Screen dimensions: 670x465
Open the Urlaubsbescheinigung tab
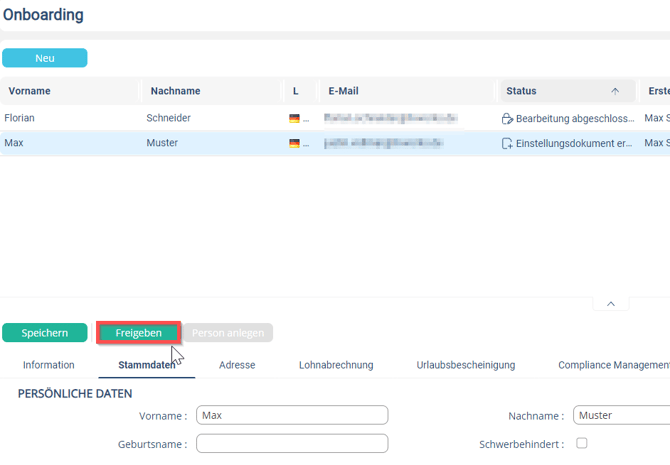[465, 365]
